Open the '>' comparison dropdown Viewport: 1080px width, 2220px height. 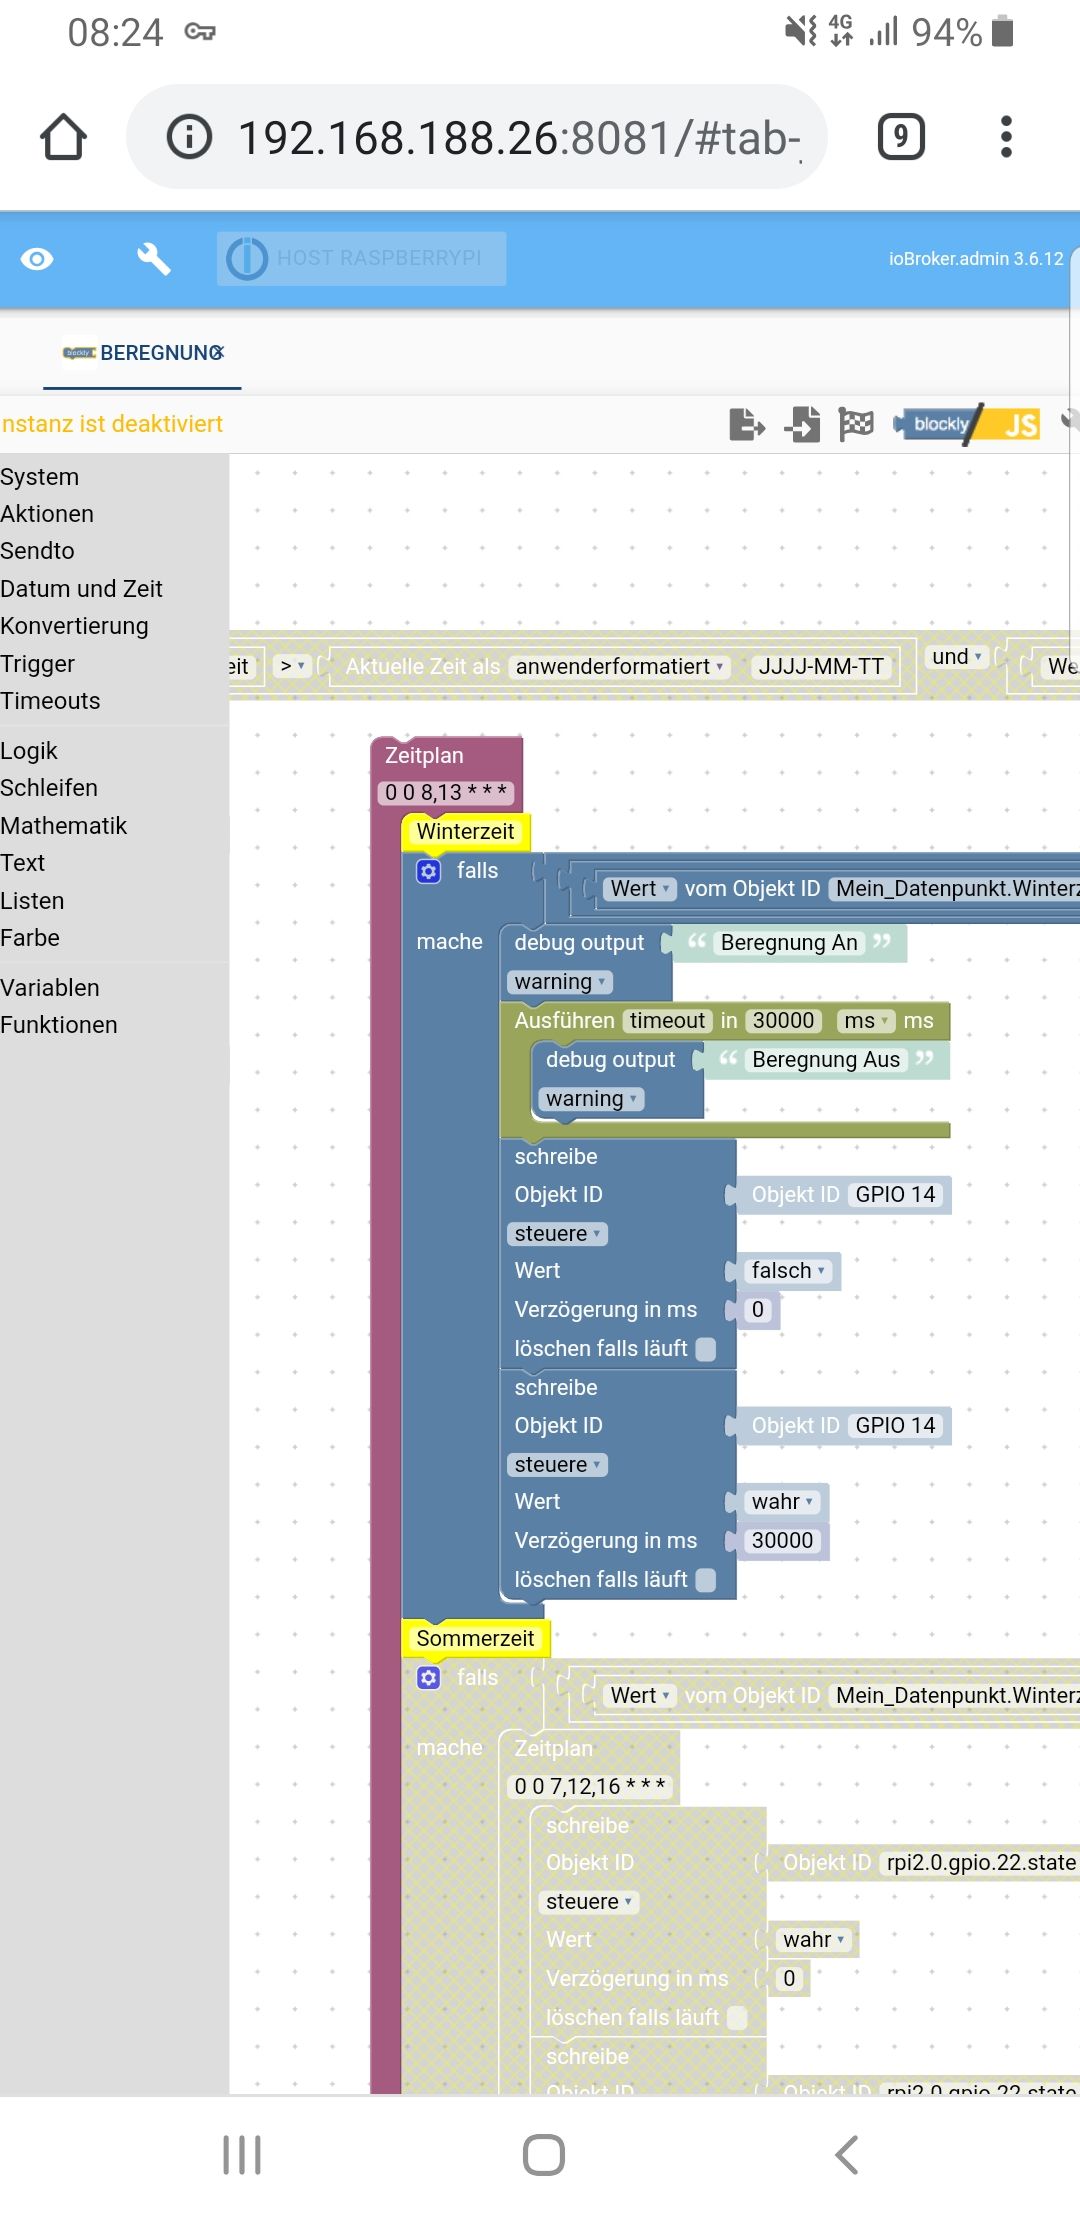tap(292, 666)
